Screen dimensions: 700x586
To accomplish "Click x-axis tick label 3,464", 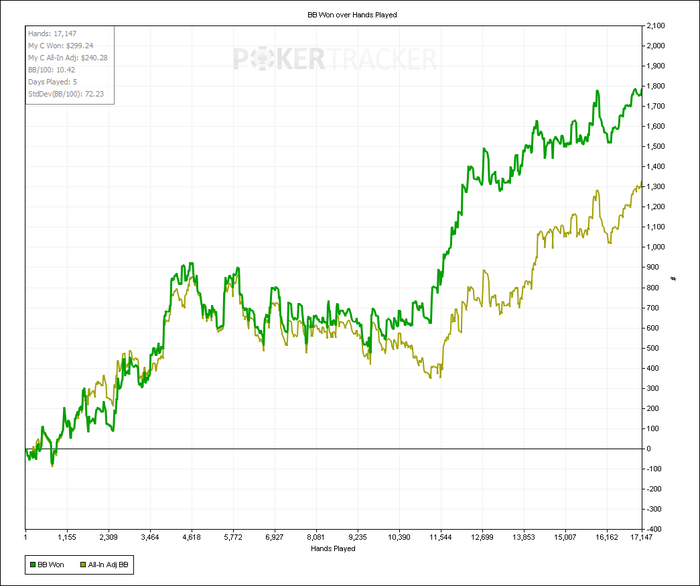I will pyautogui.click(x=150, y=537).
